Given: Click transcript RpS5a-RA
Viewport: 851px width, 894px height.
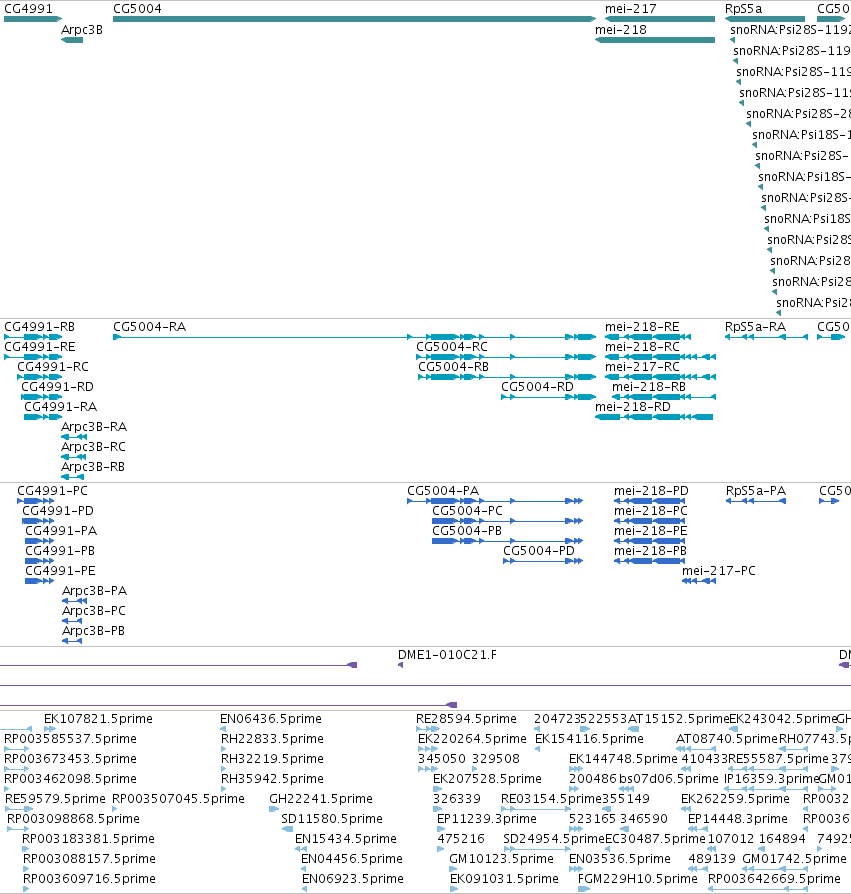Looking at the screenshot, I should click(x=755, y=327).
